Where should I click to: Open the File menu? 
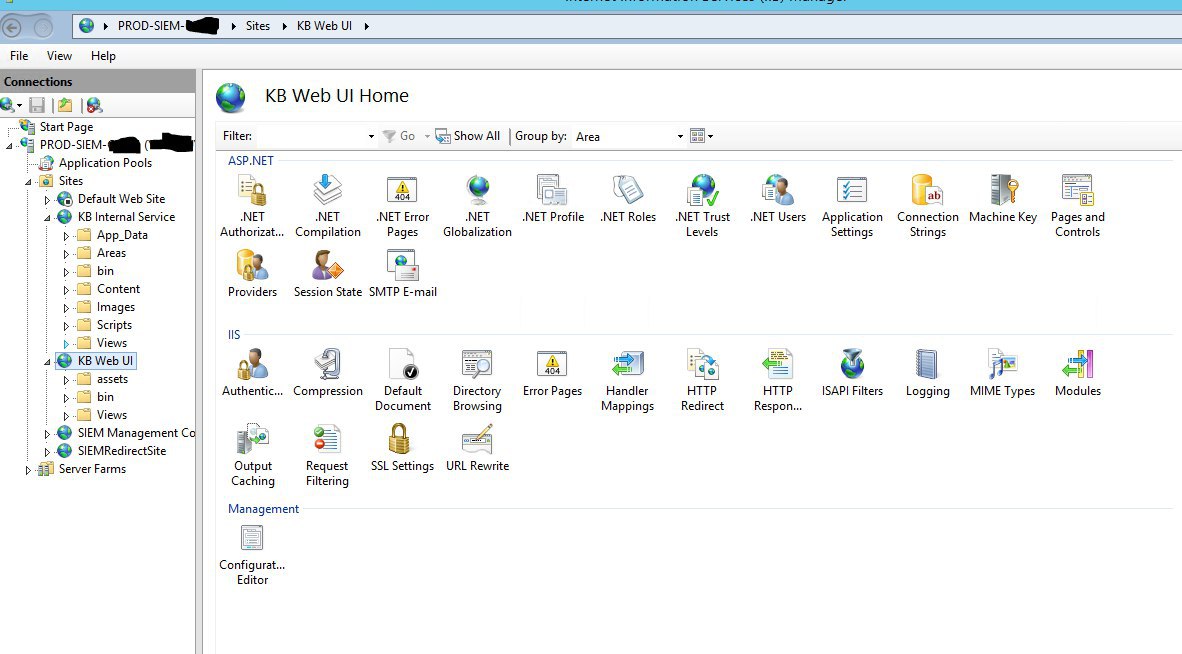pos(19,56)
